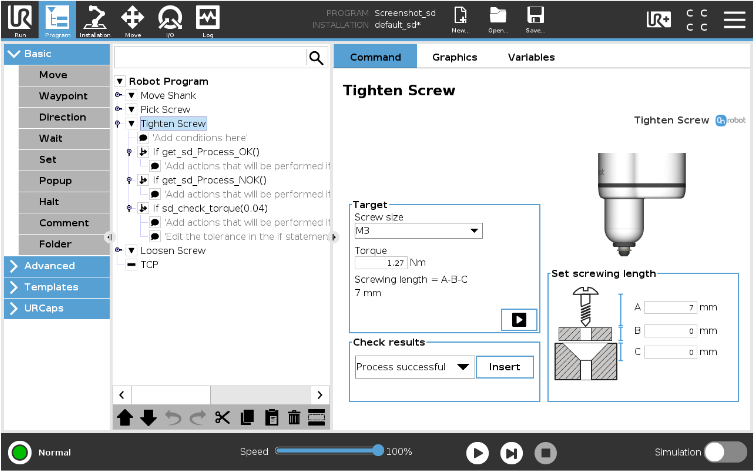This screenshot has width=755, height=472.
Task: Click the Insert button
Action: pos(504,367)
